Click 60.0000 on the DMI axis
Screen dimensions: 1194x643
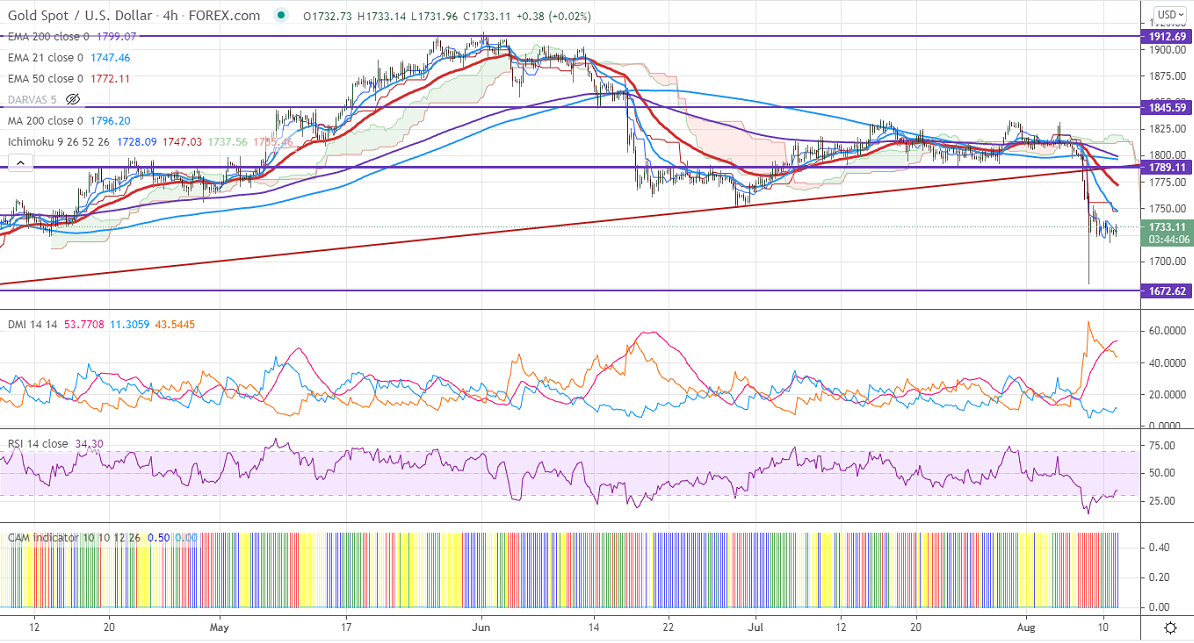[x=1167, y=331]
